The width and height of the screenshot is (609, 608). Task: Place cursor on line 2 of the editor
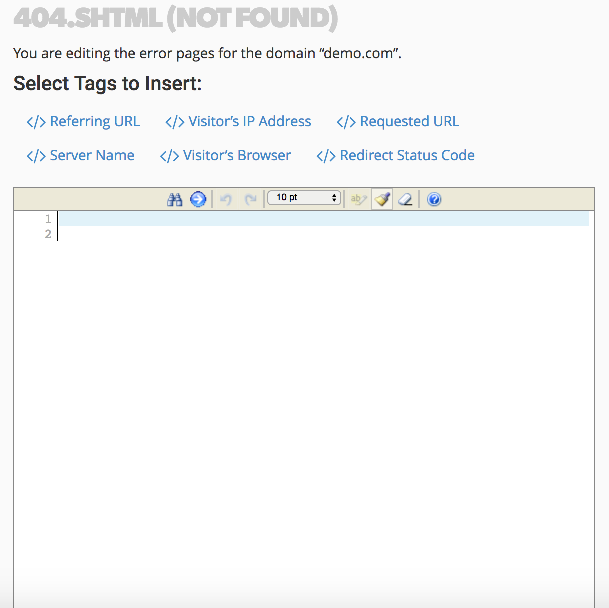(320, 234)
